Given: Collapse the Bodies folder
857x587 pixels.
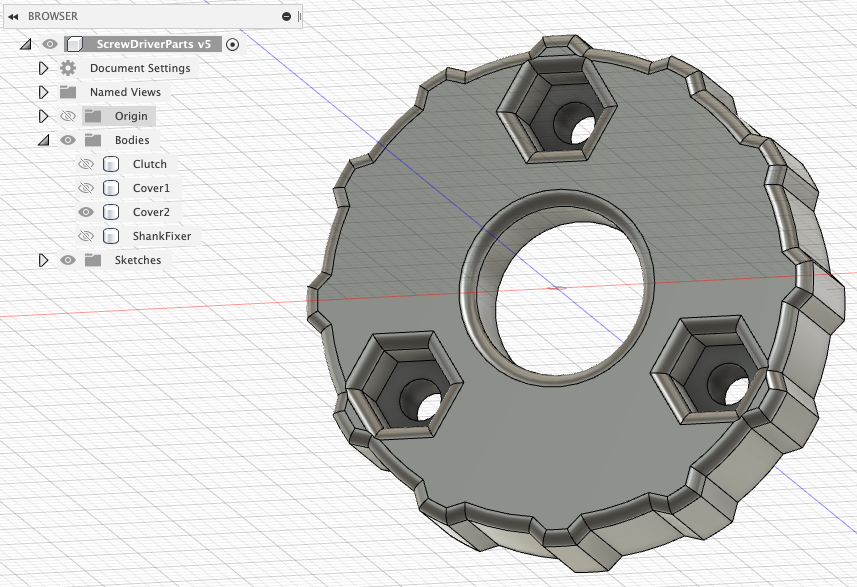Looking at the screenshot, I should 44,140.
